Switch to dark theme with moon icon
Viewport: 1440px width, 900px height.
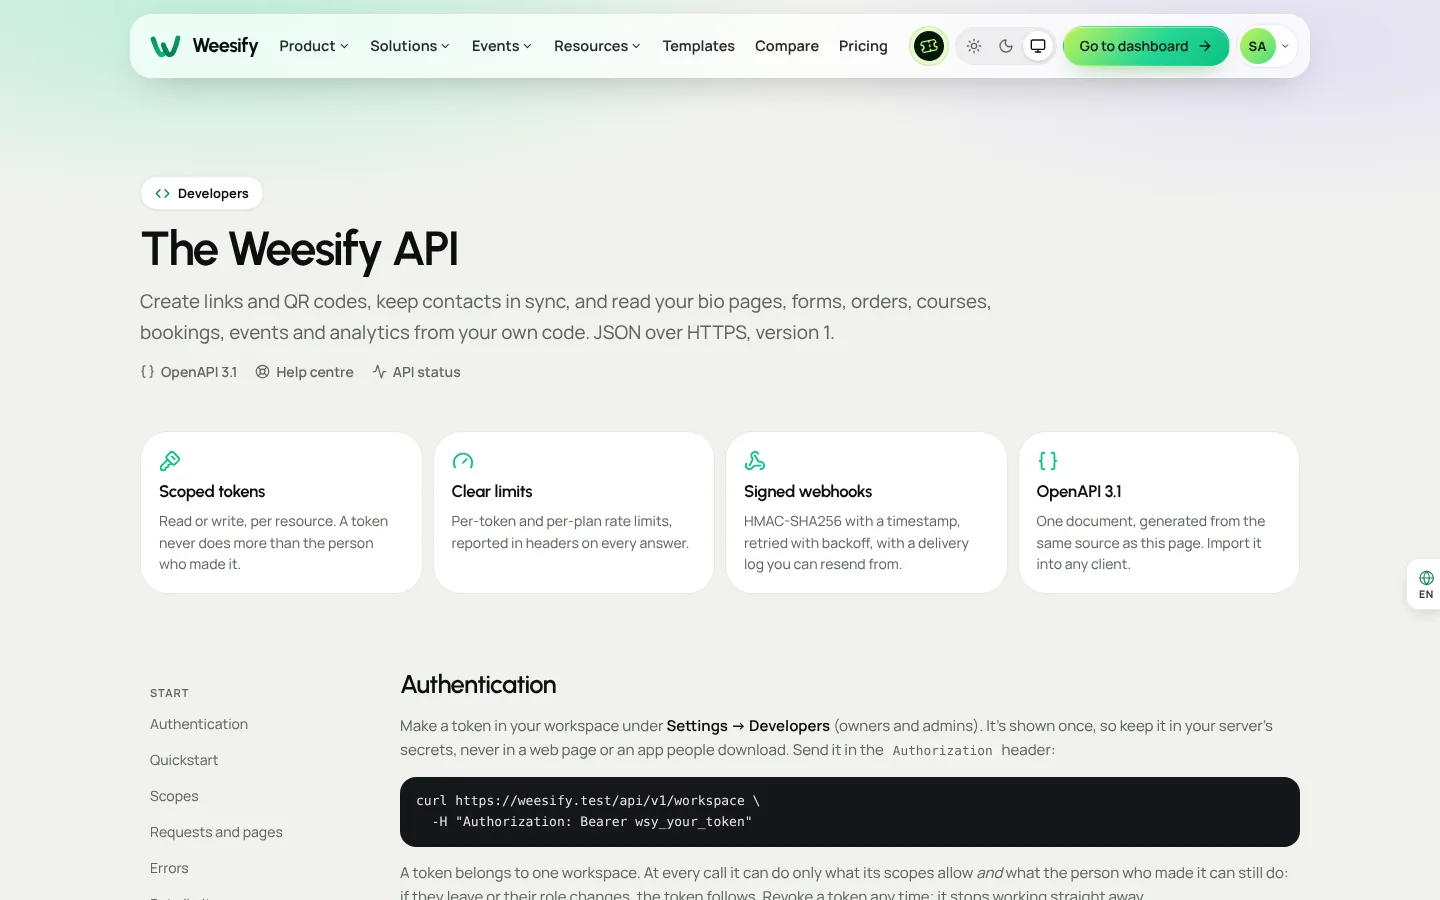tap(1006, 46)
